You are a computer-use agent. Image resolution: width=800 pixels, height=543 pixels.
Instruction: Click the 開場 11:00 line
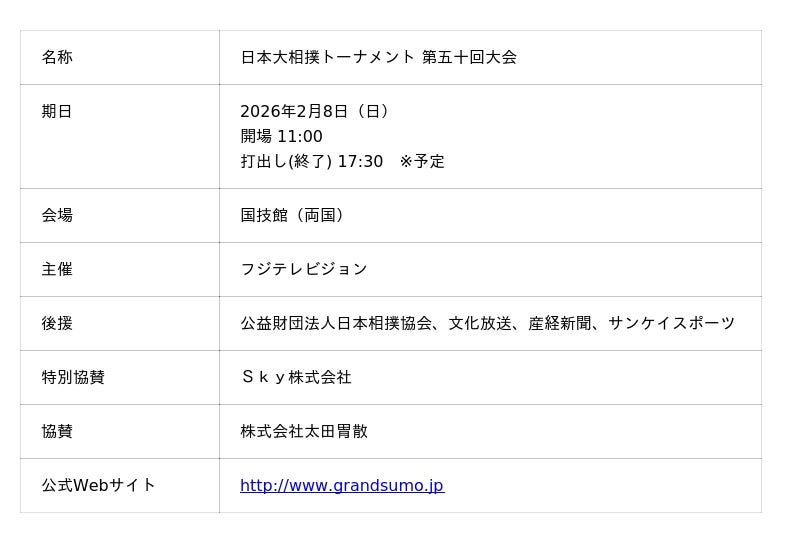pos(281,137)
